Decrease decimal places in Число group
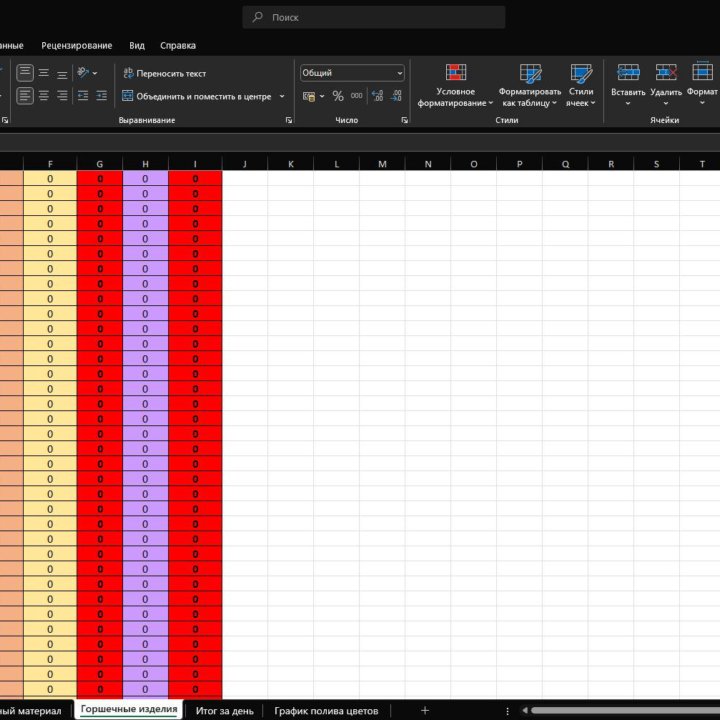The width and height of the screenshot is (720, 720). click(x=397, y=96)
